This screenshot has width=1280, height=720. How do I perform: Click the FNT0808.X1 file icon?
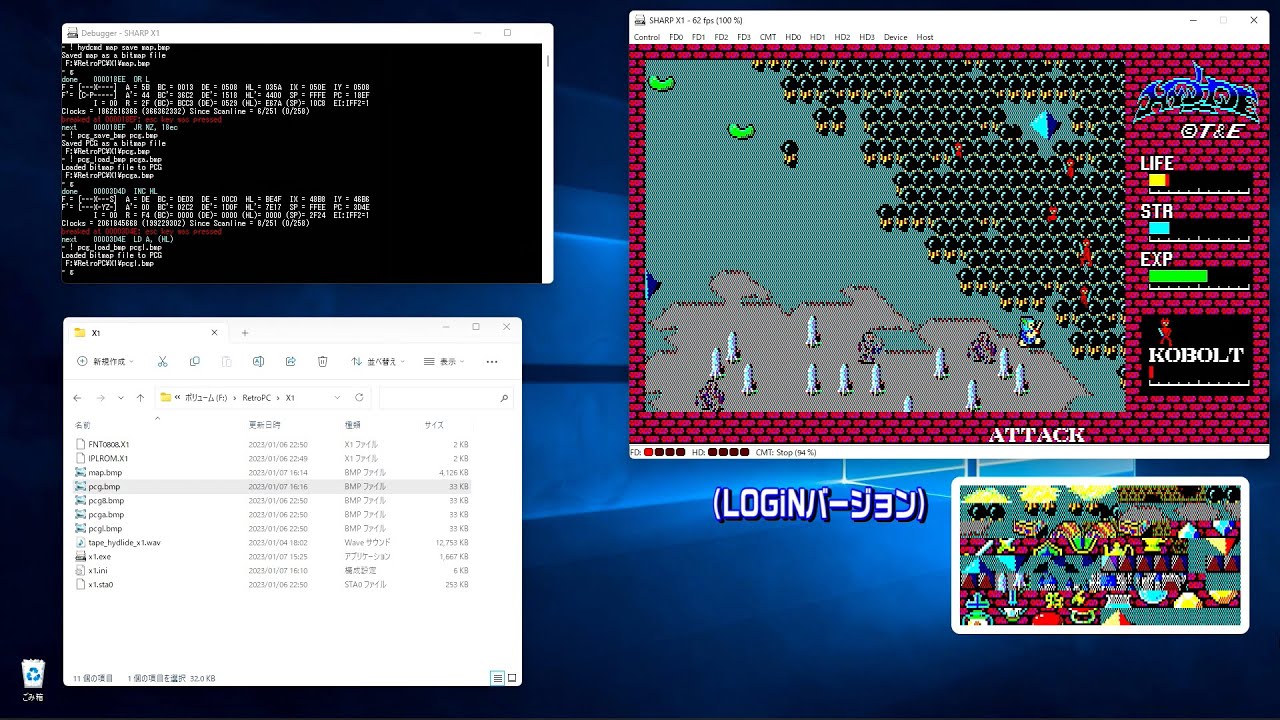click(81, 444)
